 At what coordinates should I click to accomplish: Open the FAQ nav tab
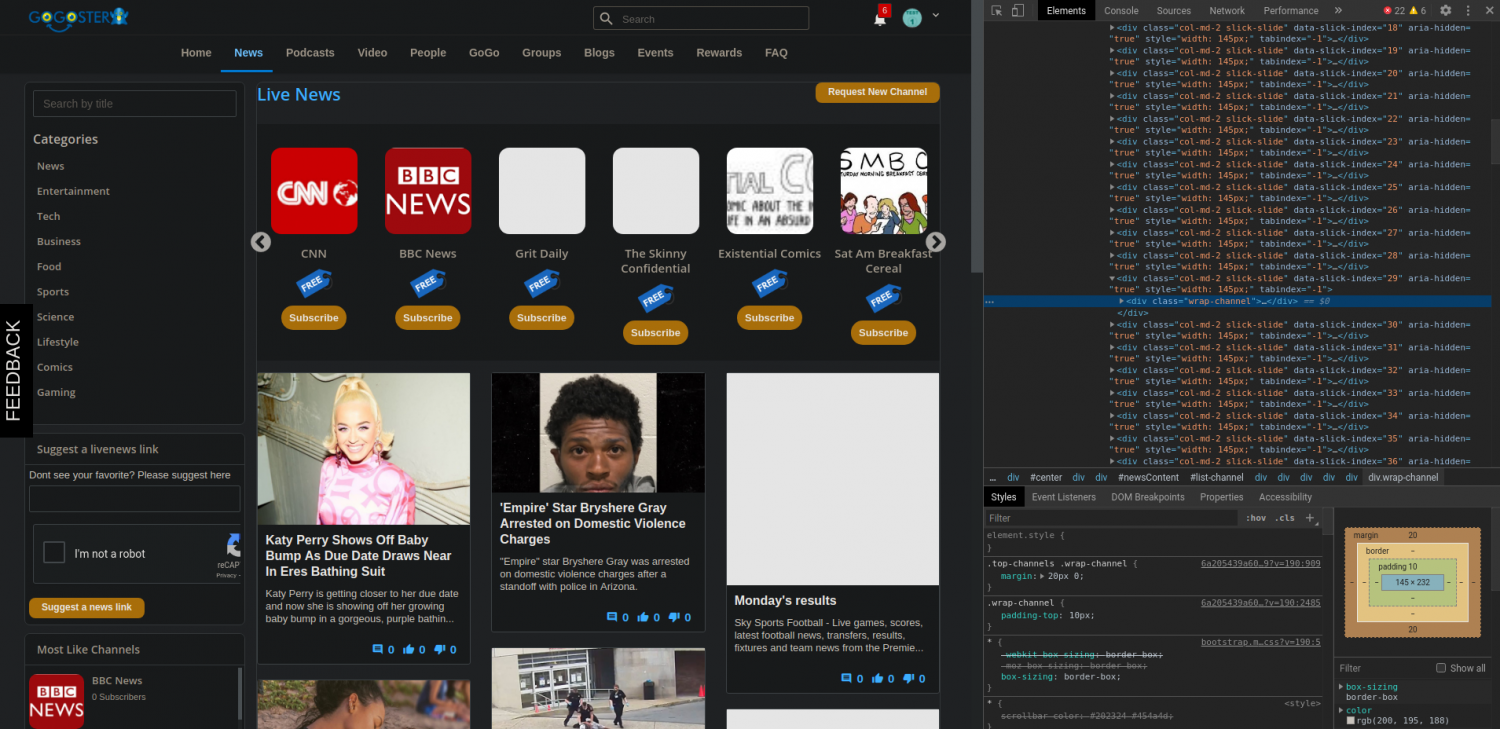(776, 53)
